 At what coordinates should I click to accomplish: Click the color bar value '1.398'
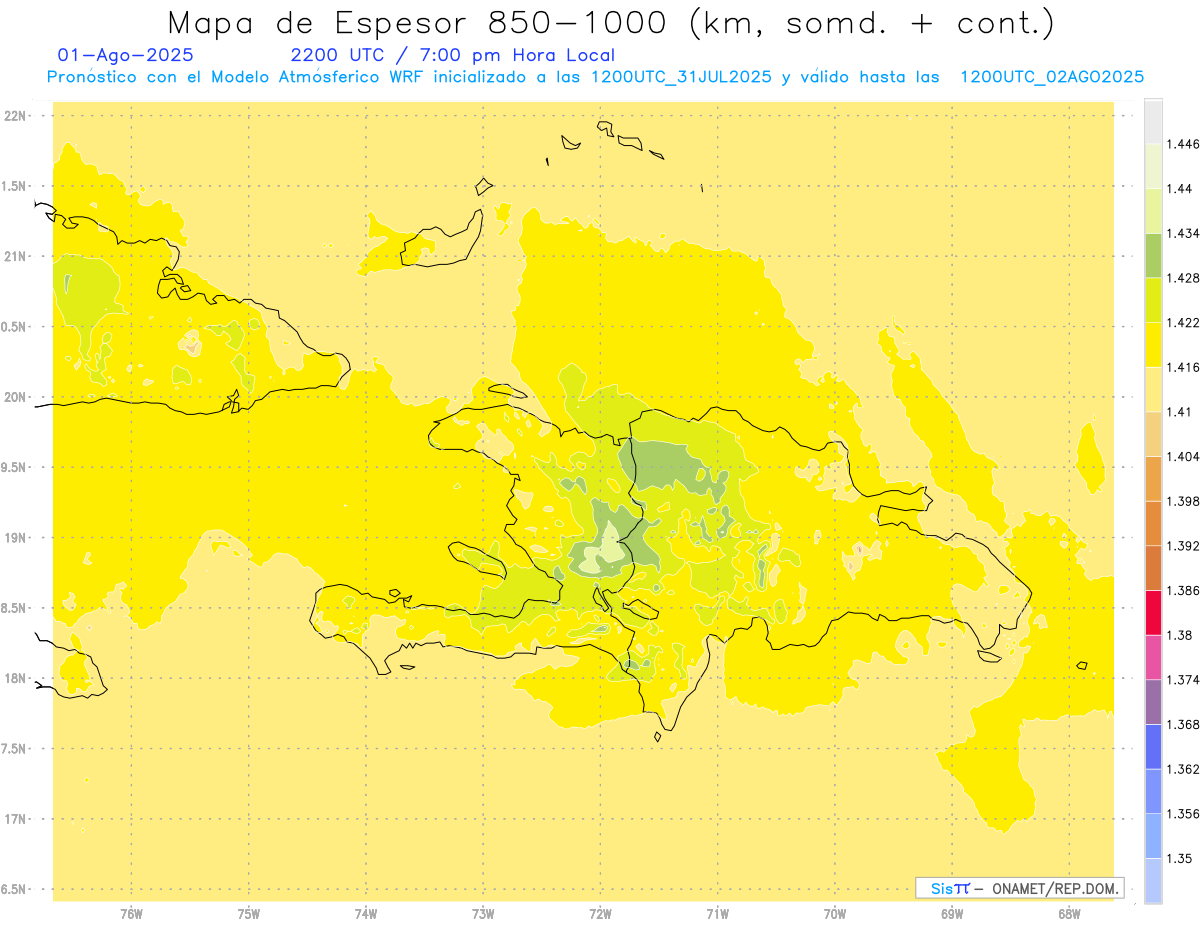[x=1184, y=501]
